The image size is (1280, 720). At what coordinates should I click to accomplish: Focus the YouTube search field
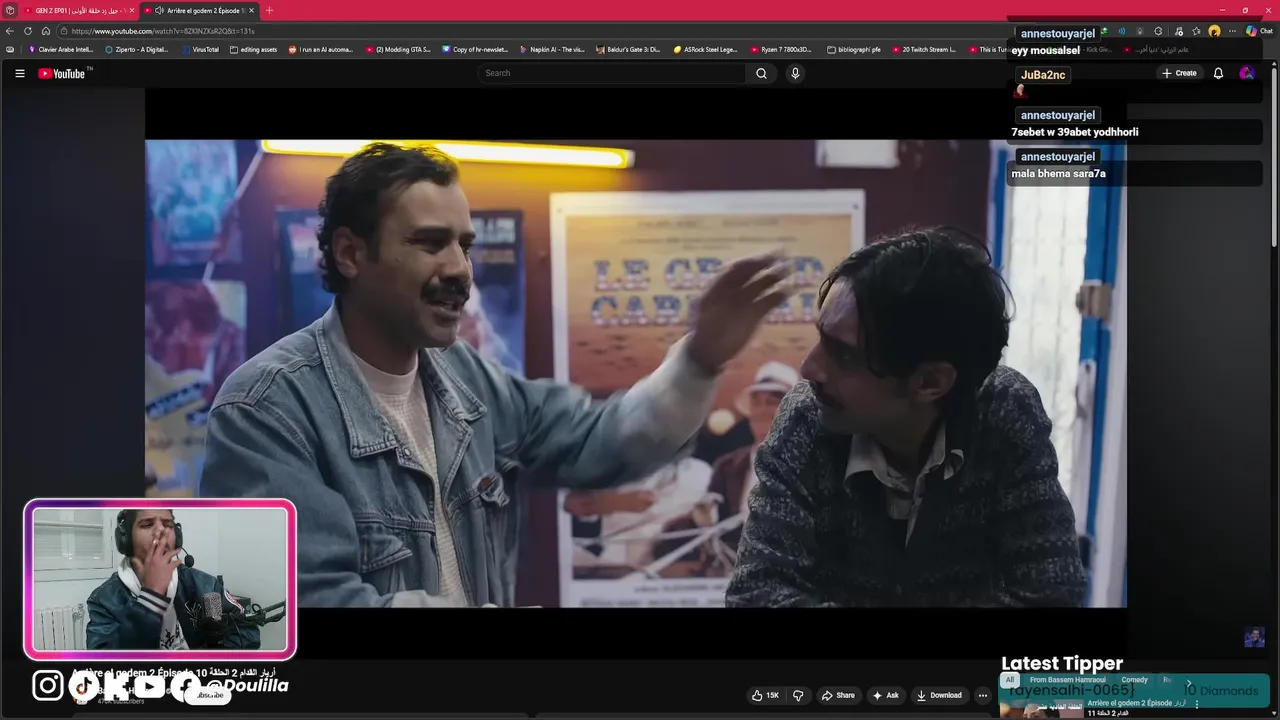[611, 73]
